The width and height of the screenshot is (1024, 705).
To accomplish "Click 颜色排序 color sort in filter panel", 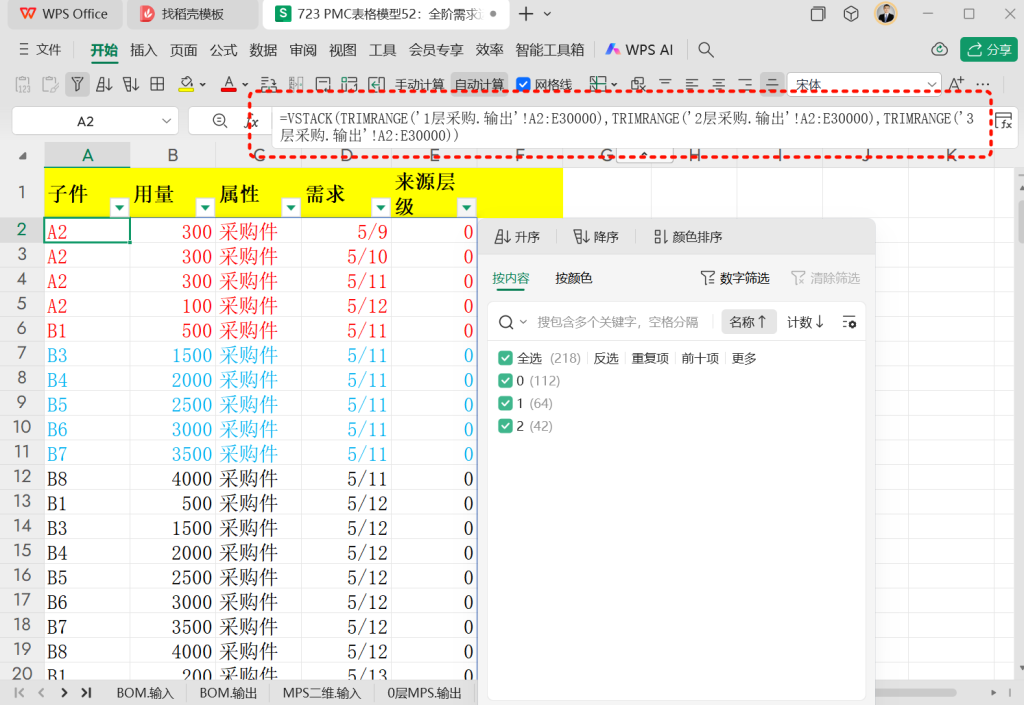I will point(688,237).
